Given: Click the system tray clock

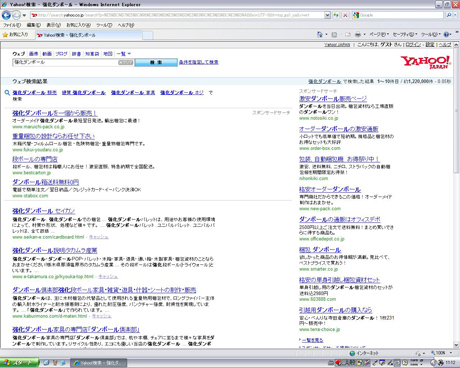Looking at the screenshot, I should (450, 363).
